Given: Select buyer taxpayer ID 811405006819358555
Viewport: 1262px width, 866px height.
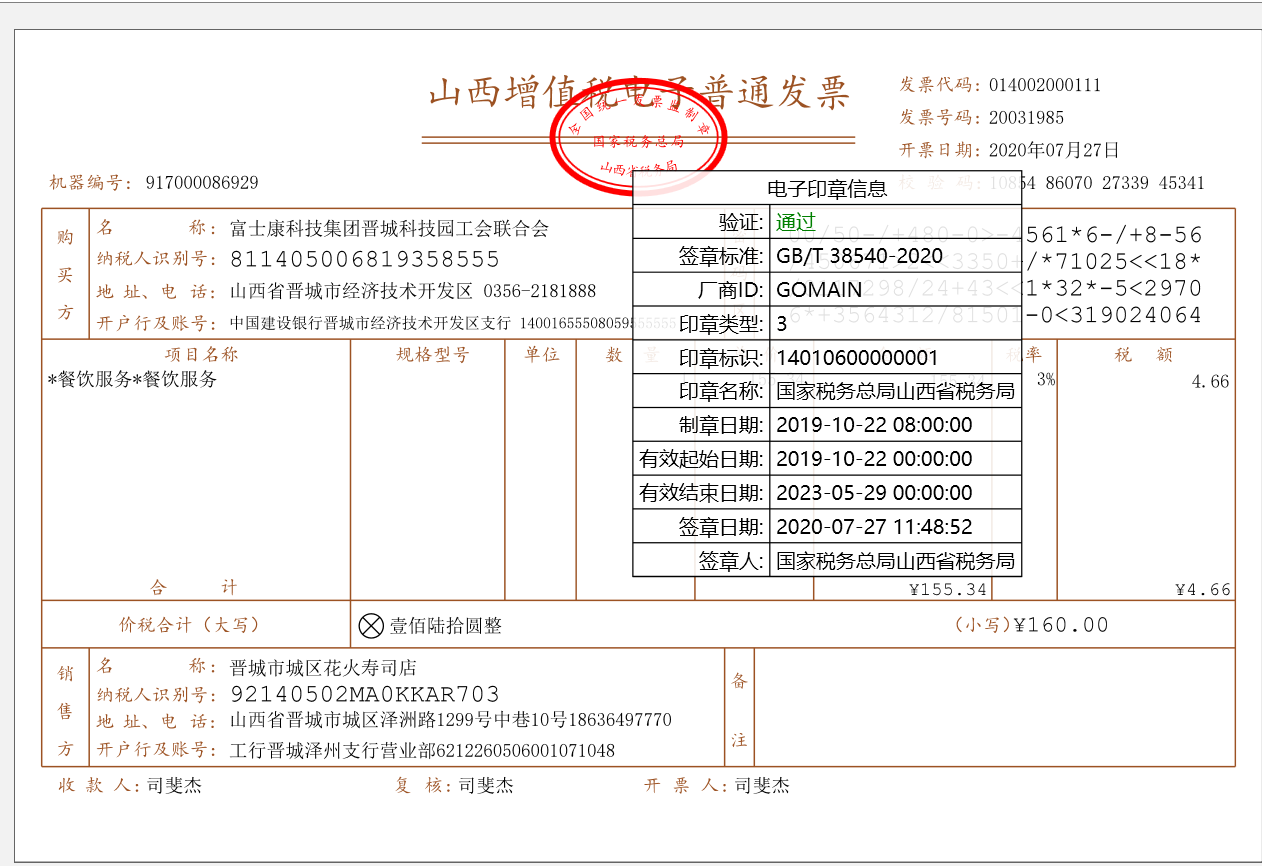Looking at the screenshot, I should 365,260.
